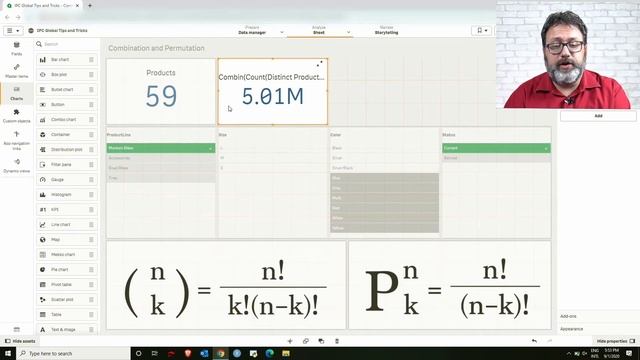Switch to the Narrate Storytelling tab
The height and width of the screenshot is (360, 640).
click(386, 30)
